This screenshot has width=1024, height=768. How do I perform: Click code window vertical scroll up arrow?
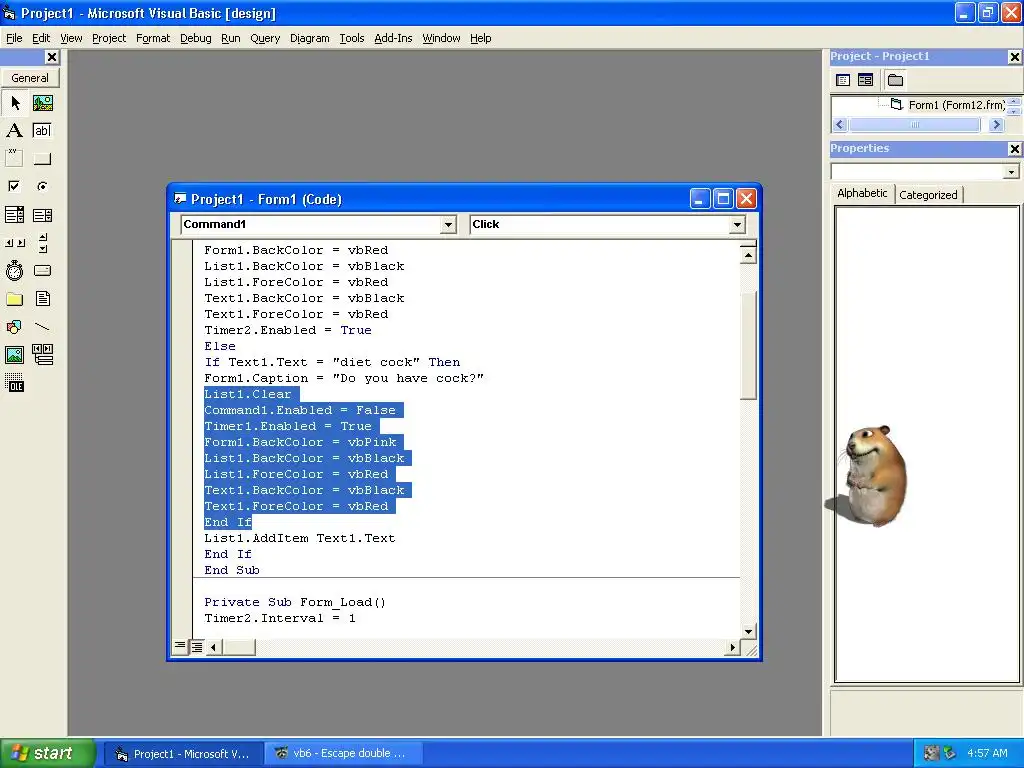point(748,255)
